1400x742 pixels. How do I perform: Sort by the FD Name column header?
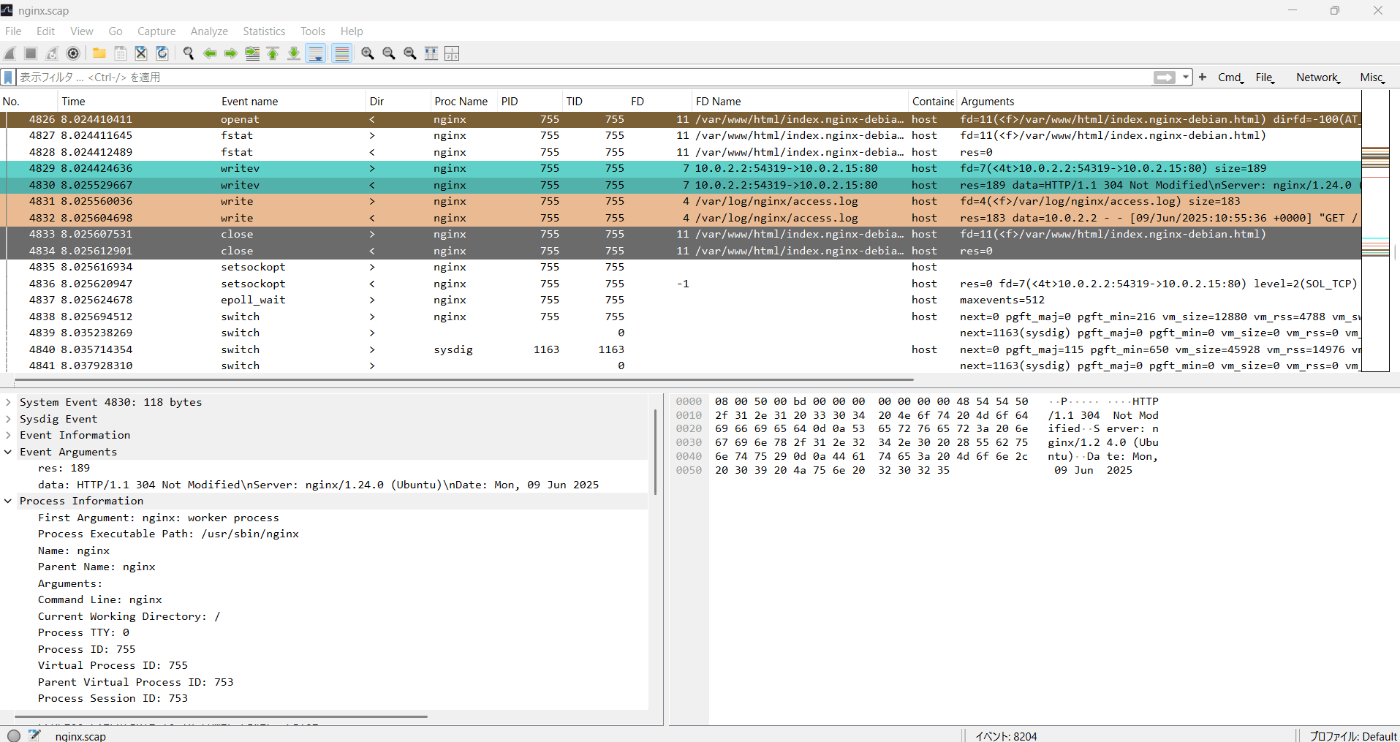point(800,101)
